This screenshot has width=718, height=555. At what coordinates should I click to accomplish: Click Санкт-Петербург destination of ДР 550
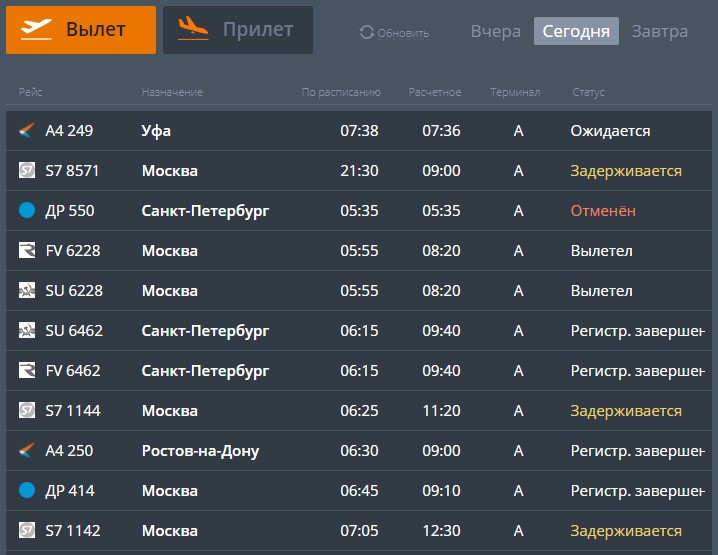(x=205, y=211)
